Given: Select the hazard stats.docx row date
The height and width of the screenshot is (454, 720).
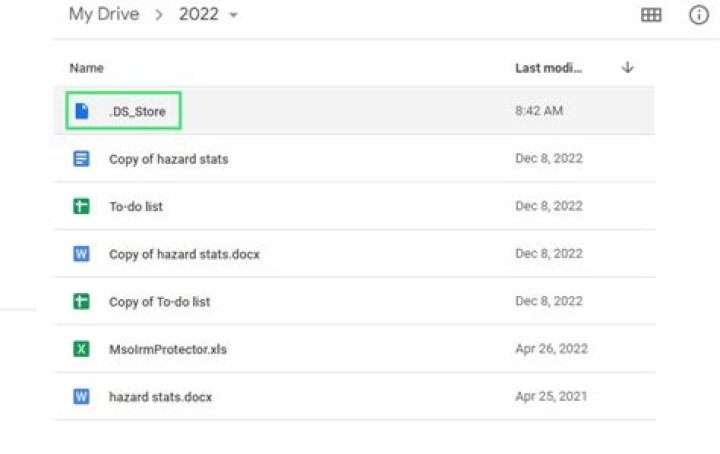Looking at the screenshot, I should click(548, 396).
